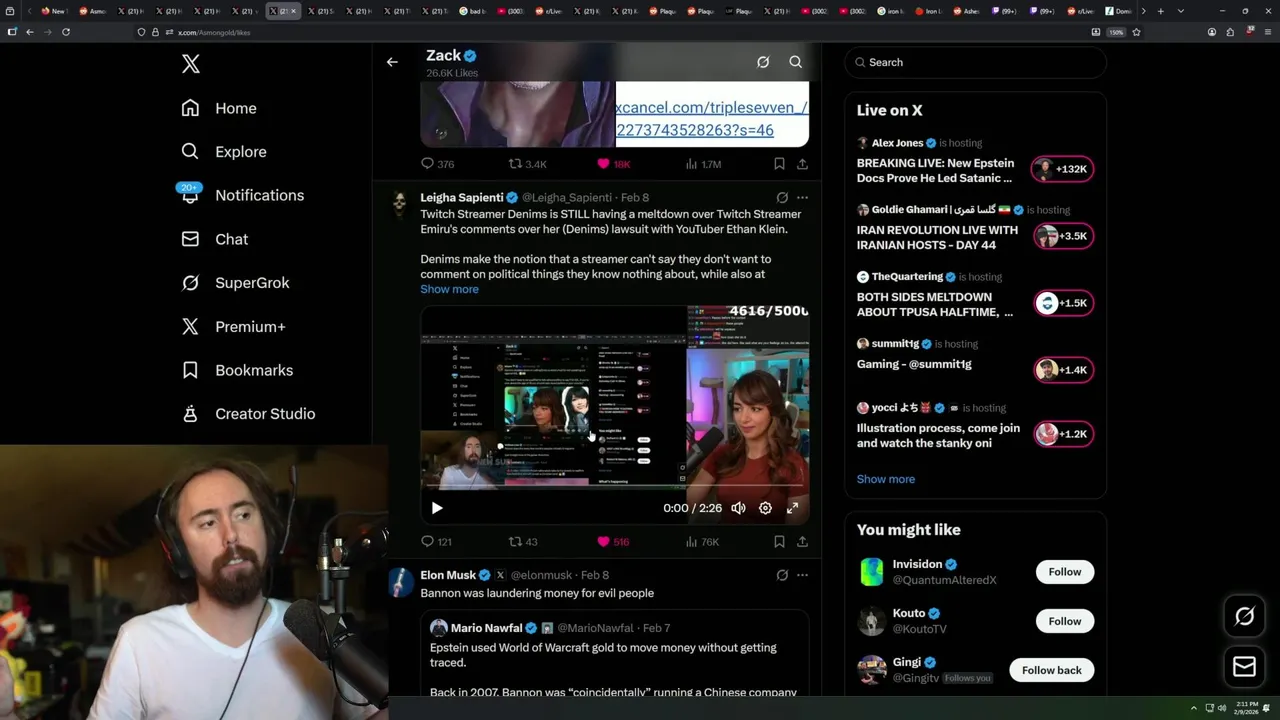Open Elon Musk's profile name

click(x=448, y=575)
